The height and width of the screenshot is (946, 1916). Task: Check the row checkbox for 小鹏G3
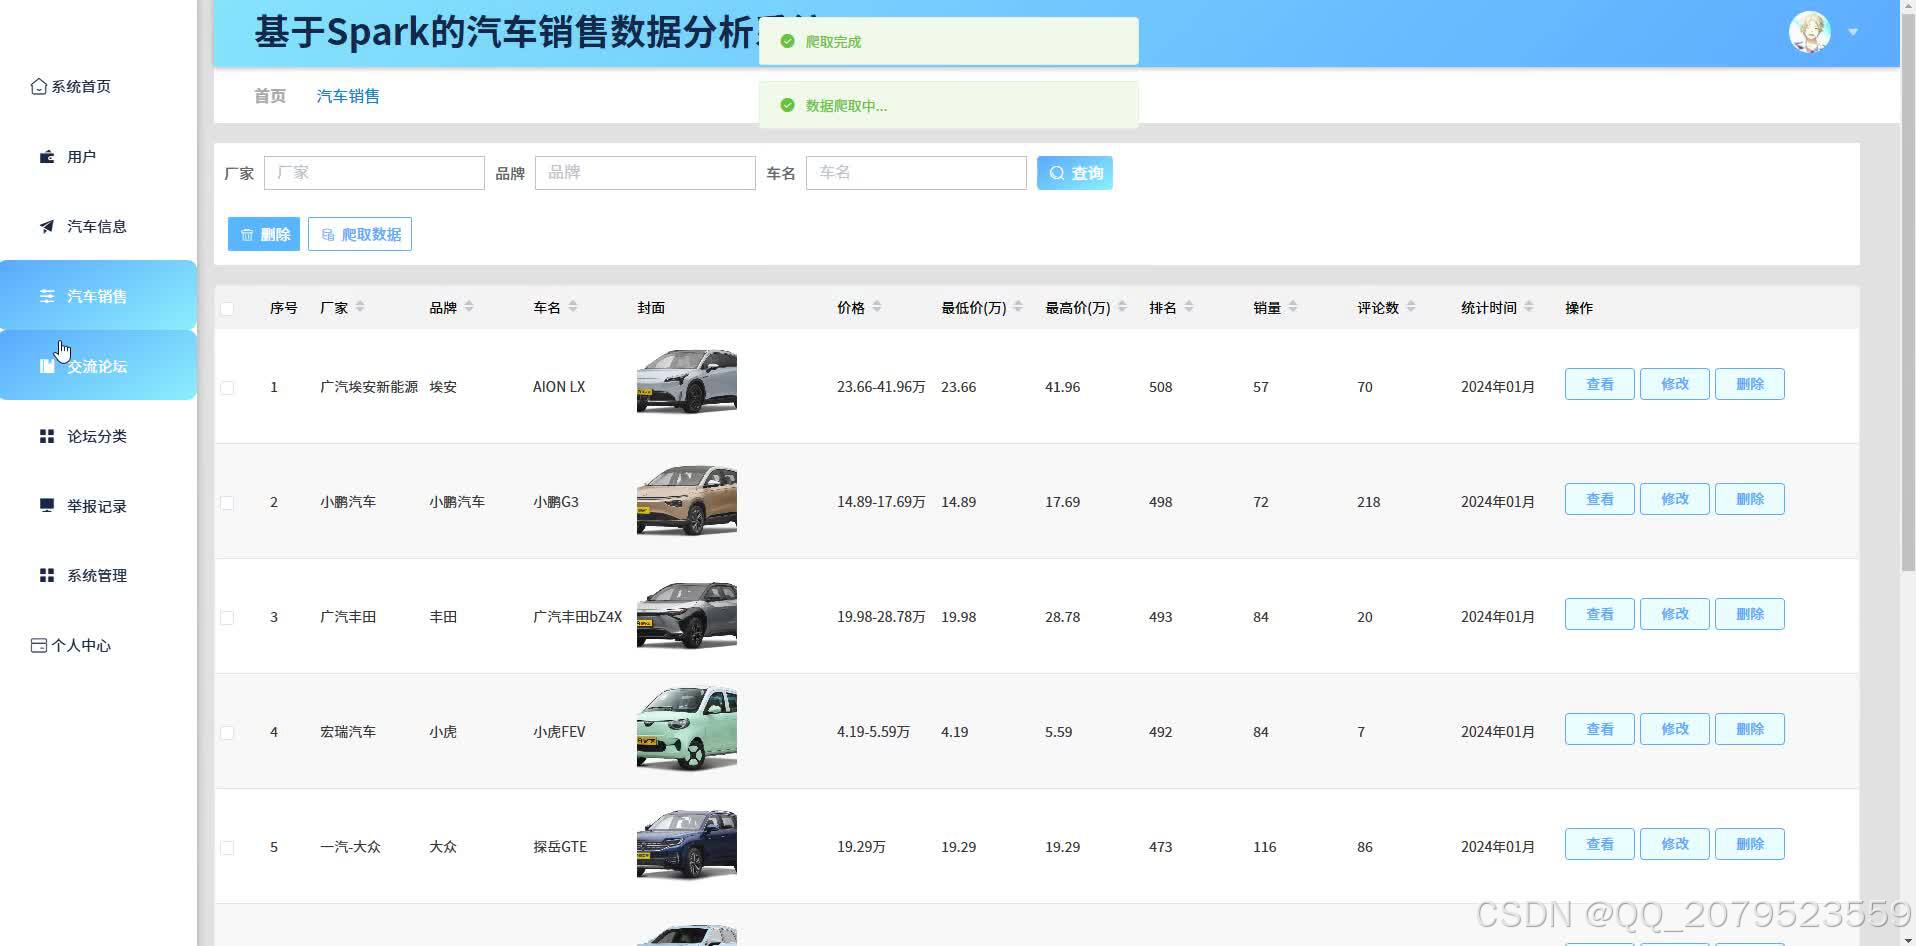click(x=227, y=503)
